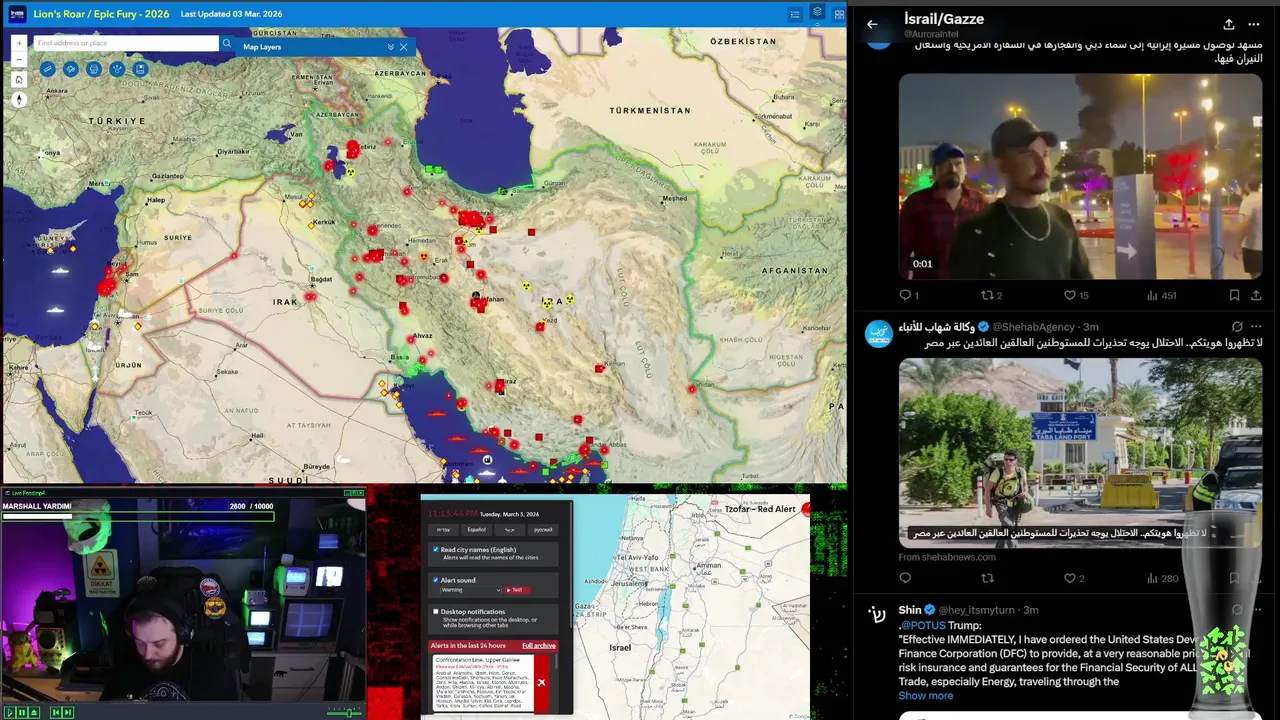1280x720 pixels.
Task: Play the Live Feed video
Action: (10, 712)
